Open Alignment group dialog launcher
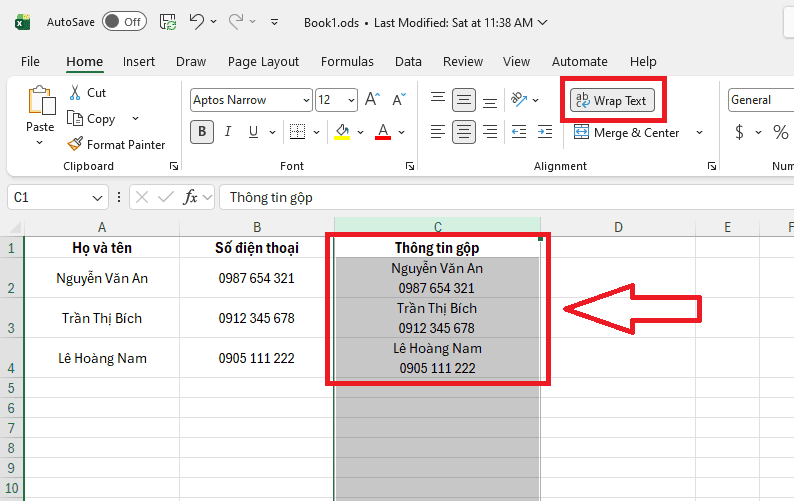The height and width of the screenshot is (501, 794). coord(711,166)
